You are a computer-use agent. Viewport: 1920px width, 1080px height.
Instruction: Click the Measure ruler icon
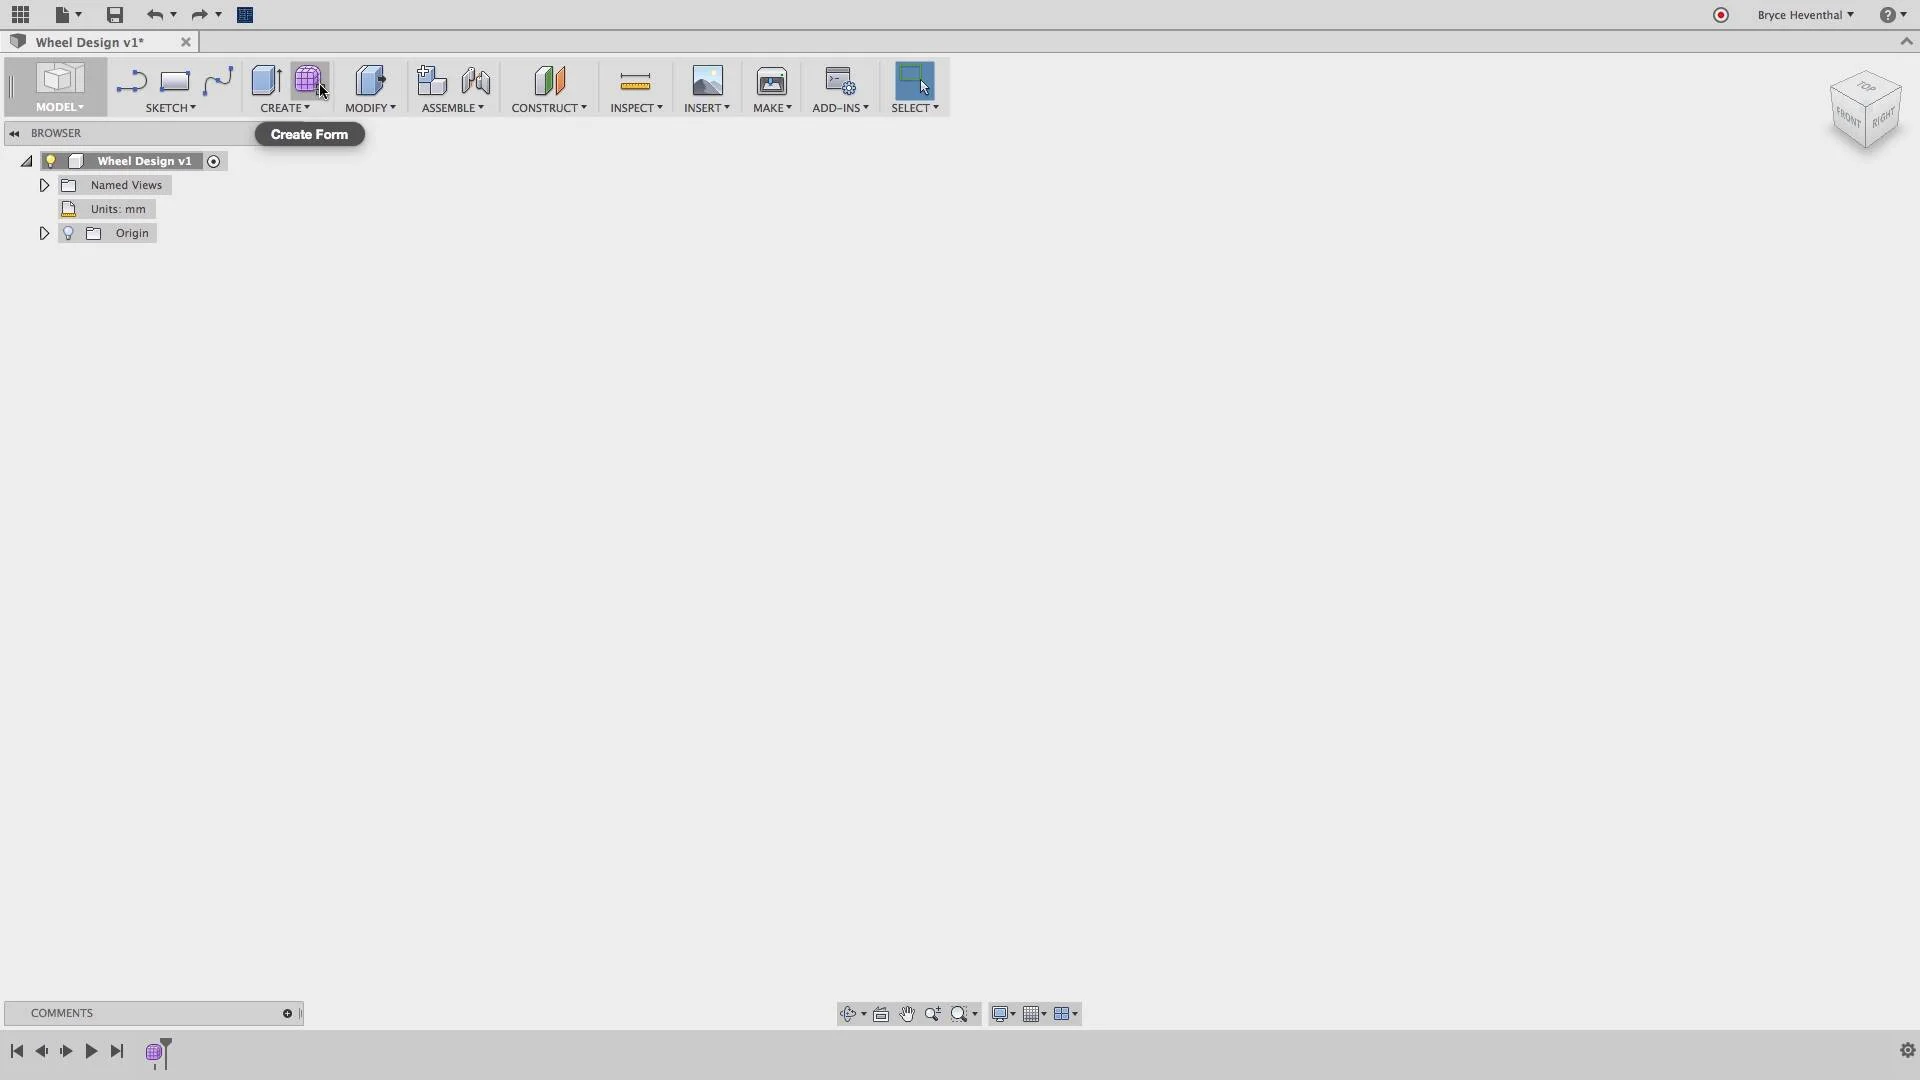[635, 81]
